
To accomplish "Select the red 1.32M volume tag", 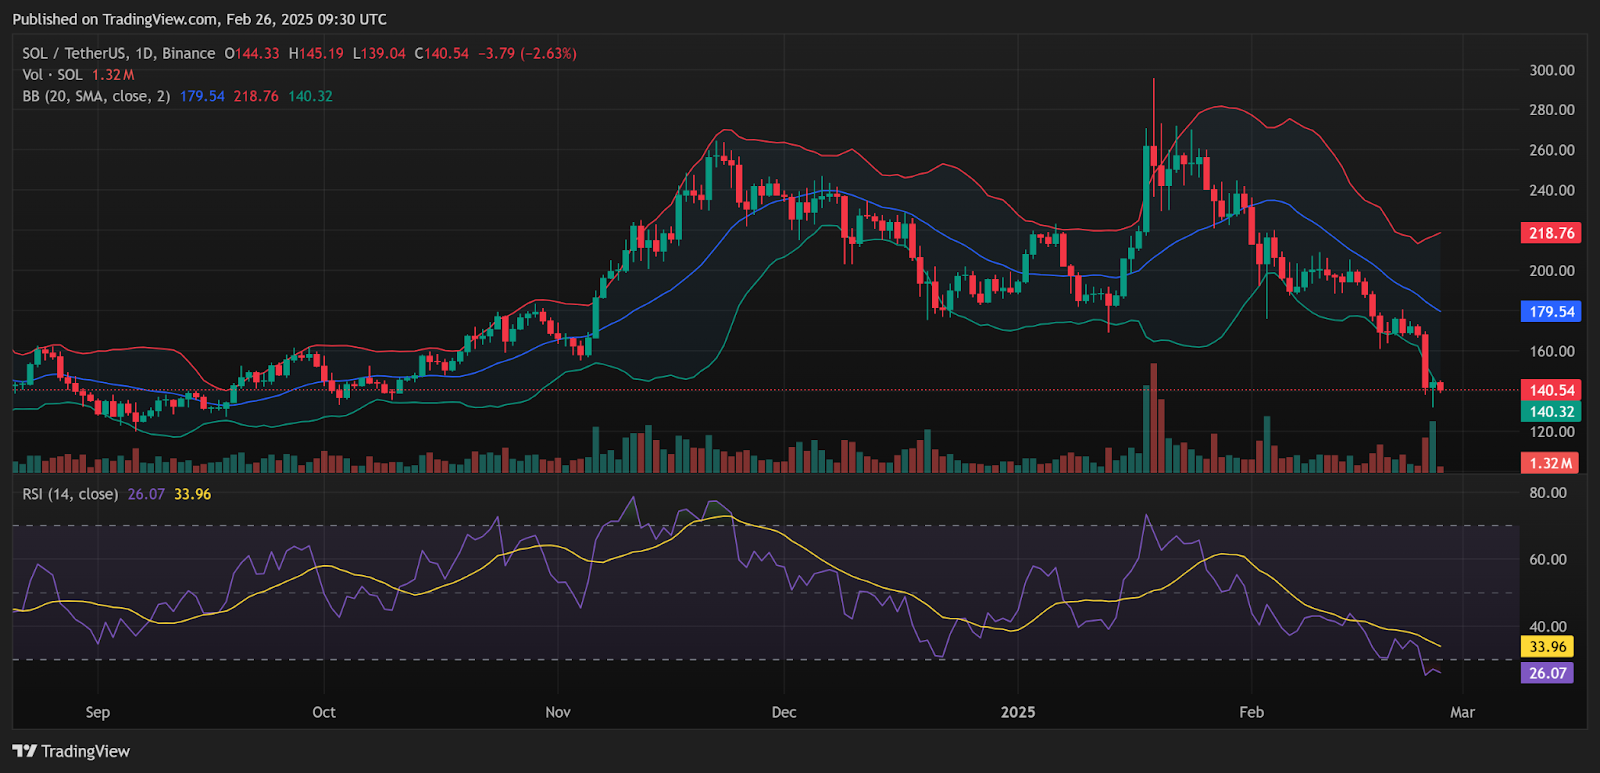I will (x=1550, y=463).
